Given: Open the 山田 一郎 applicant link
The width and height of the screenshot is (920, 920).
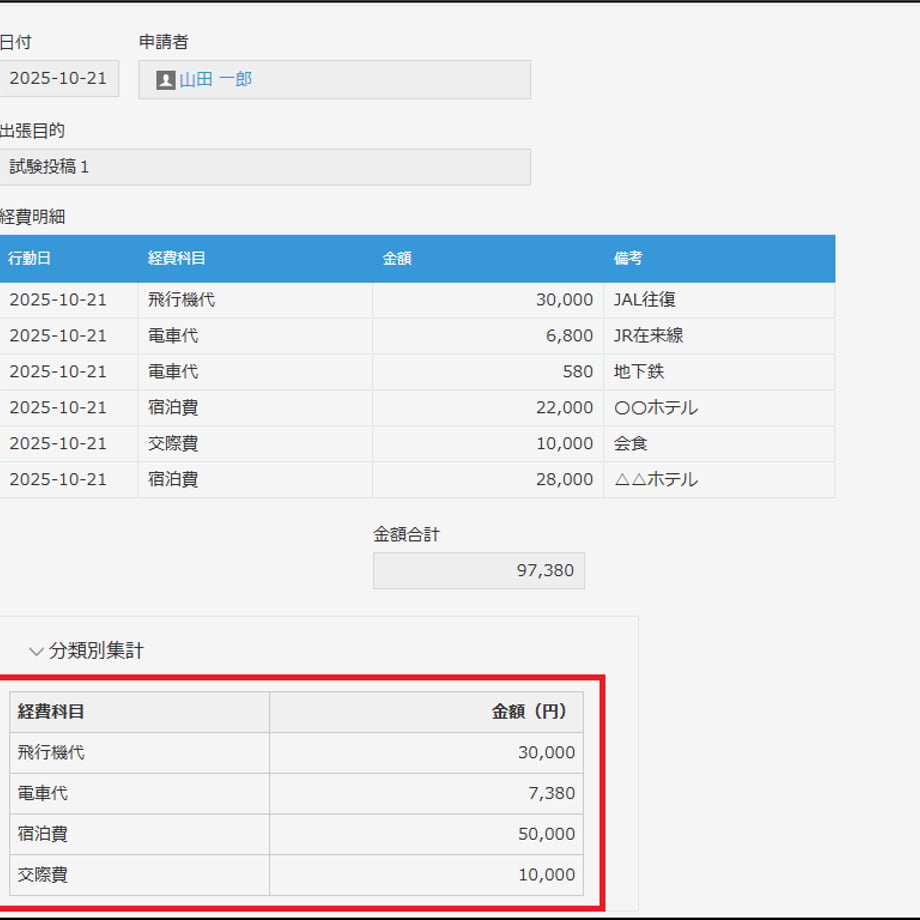Looking at the screenshot, I should (215, 79).
